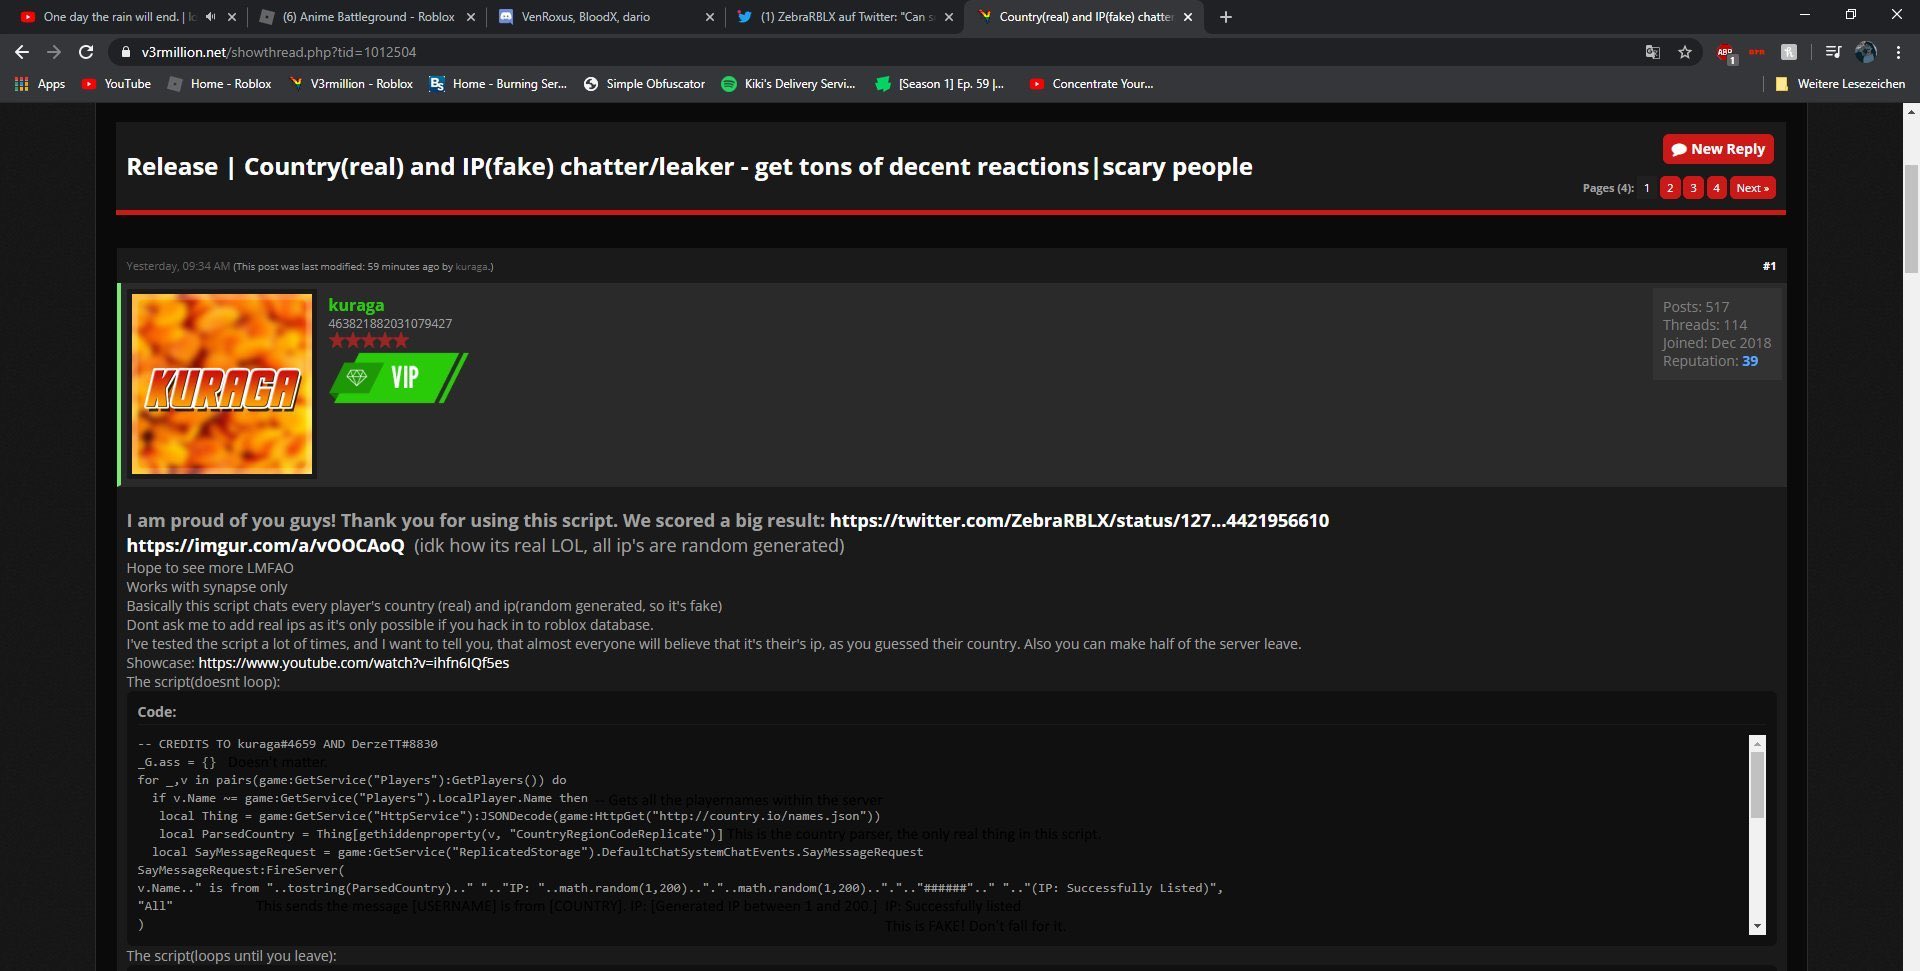Expand the Weitere Lesezeichen folder
1920x971 pixels.
pyautogui.click(x=1840, y=84)
